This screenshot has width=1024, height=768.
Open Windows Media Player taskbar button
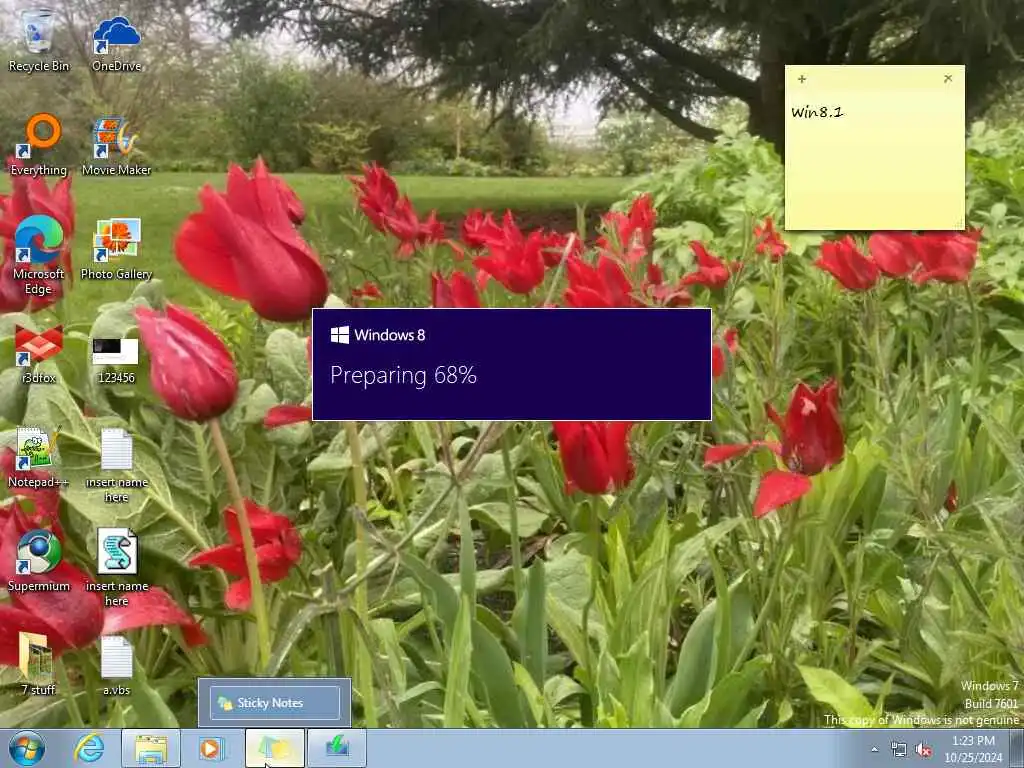(x=211, y=748)
